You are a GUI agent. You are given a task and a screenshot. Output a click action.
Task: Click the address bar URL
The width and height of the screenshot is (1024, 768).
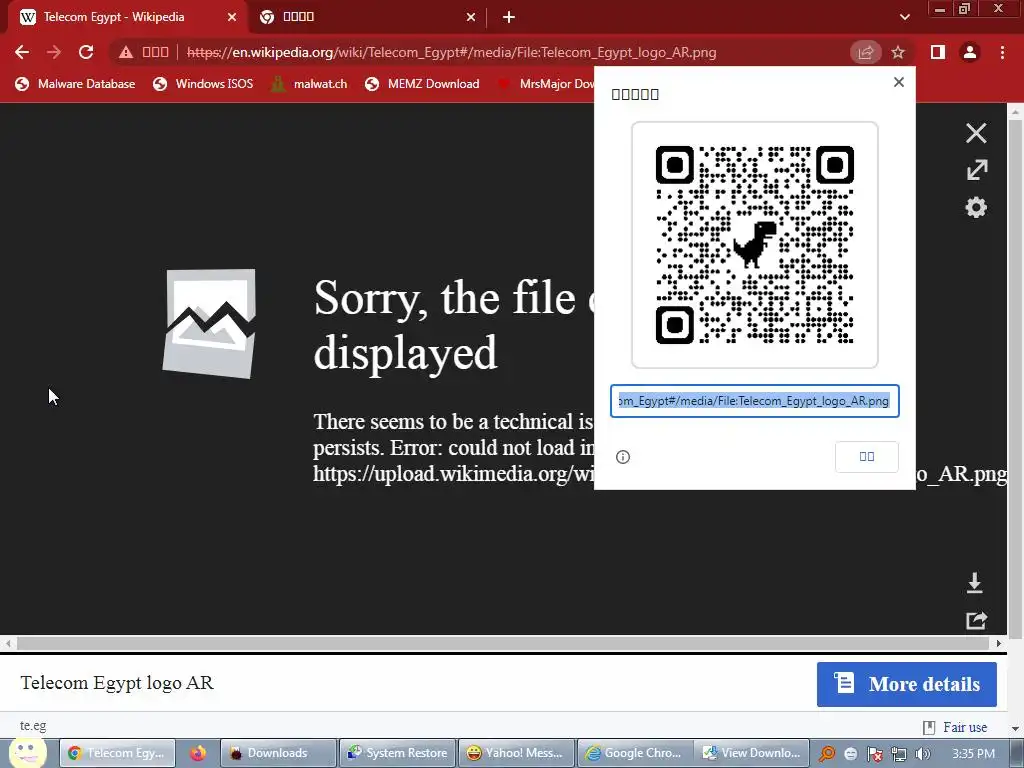coord(451,52)
